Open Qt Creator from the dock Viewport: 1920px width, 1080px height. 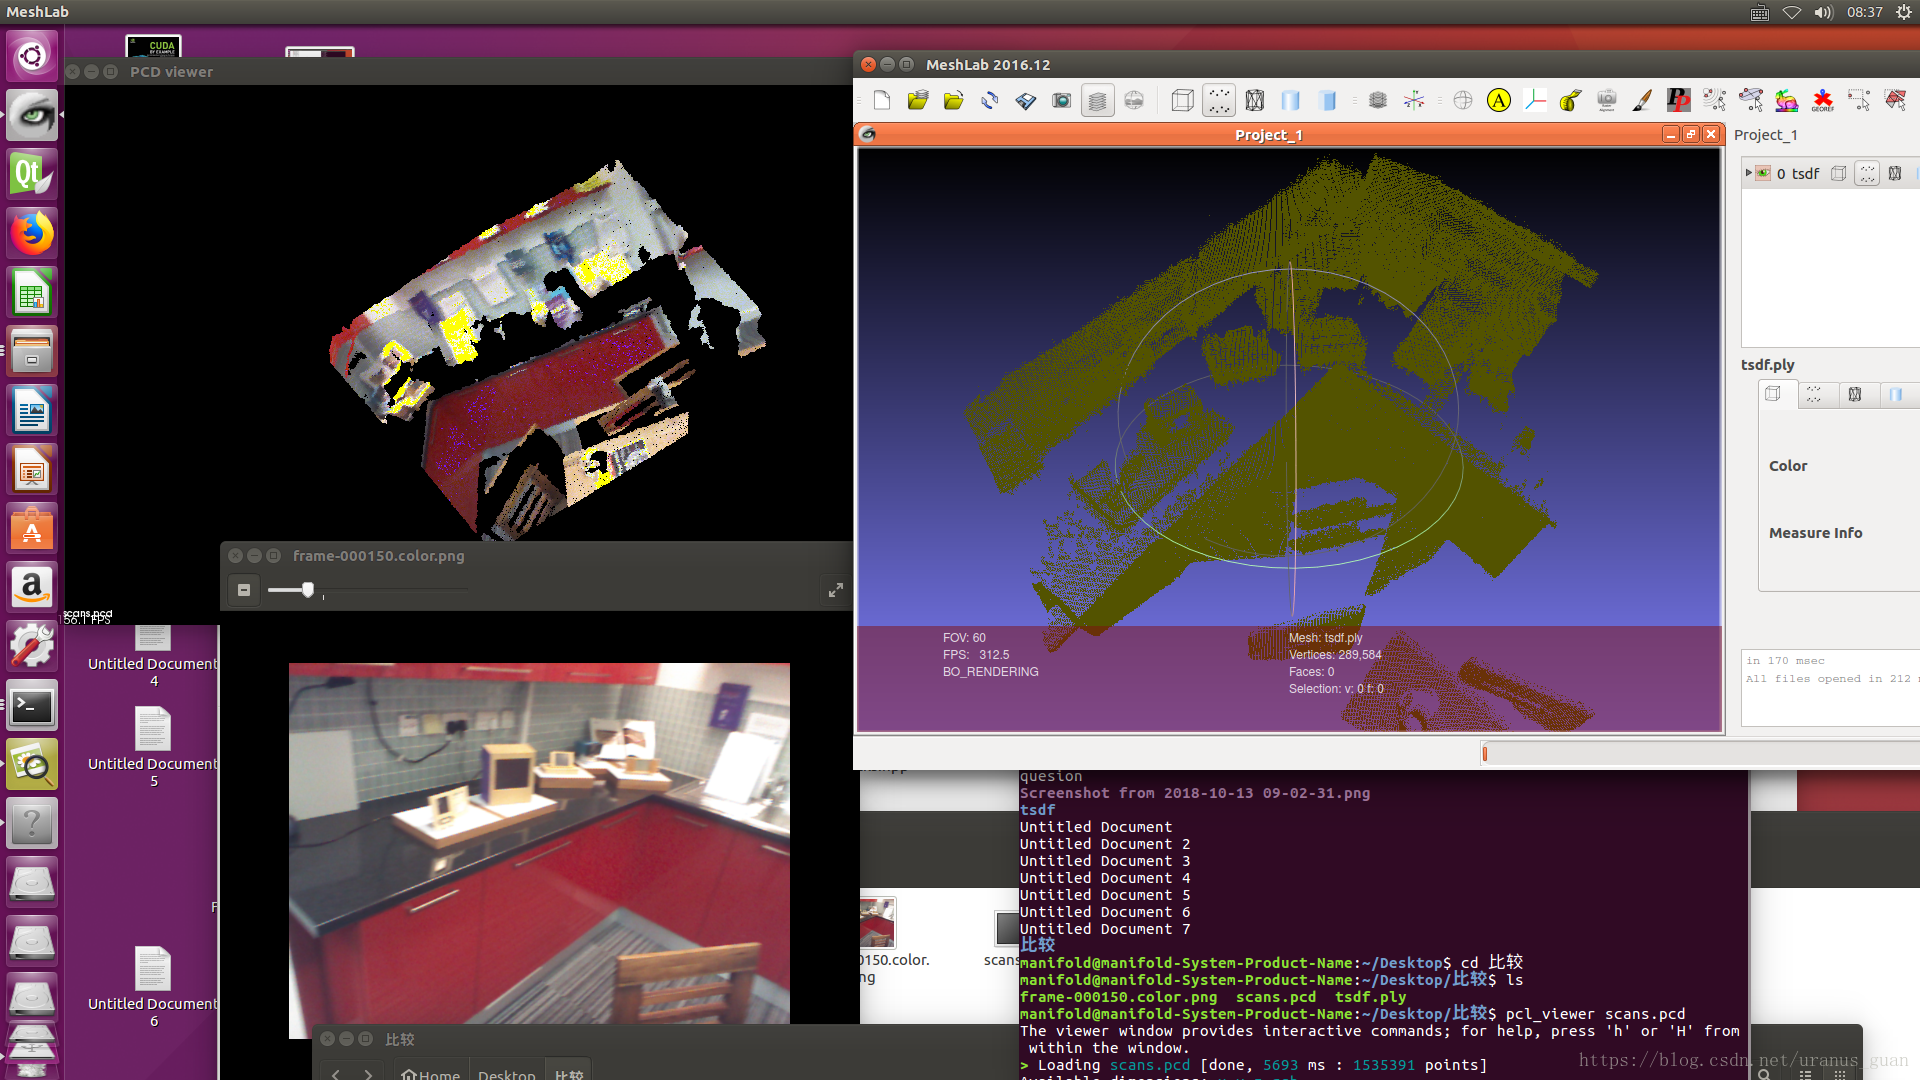coord(32,174)
